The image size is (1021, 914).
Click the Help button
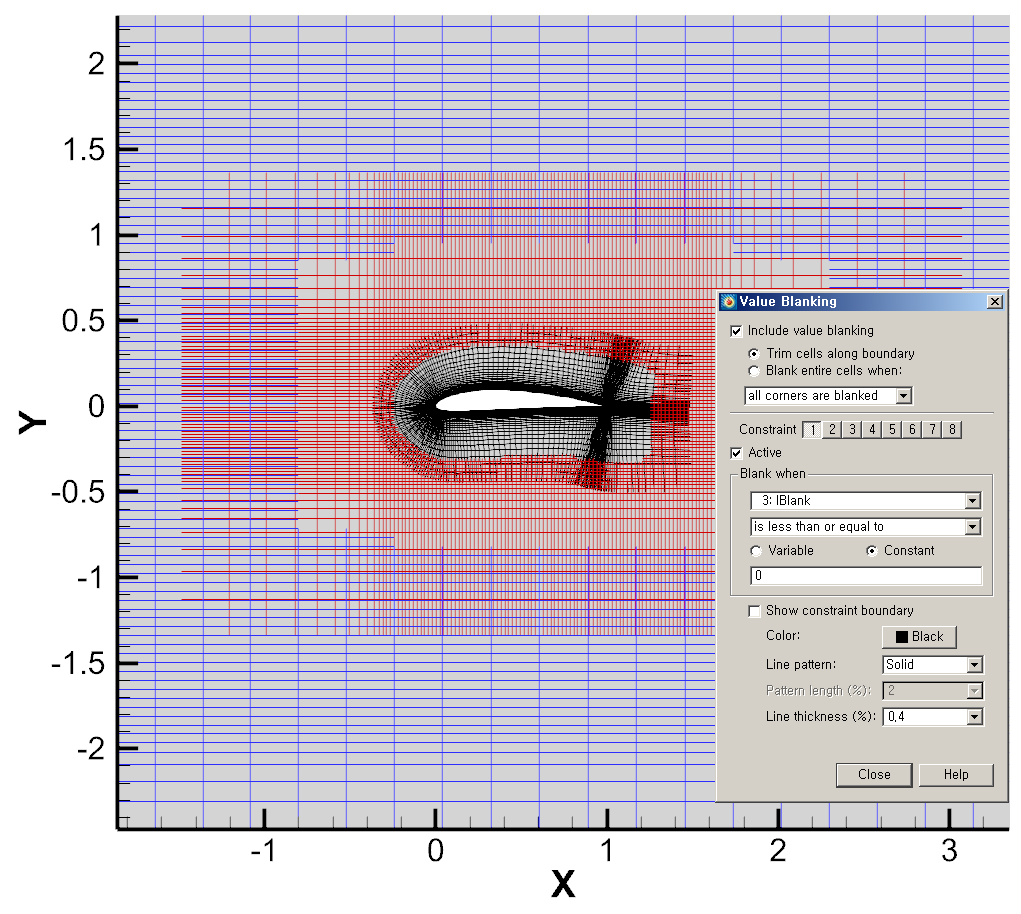coord(955,774)
